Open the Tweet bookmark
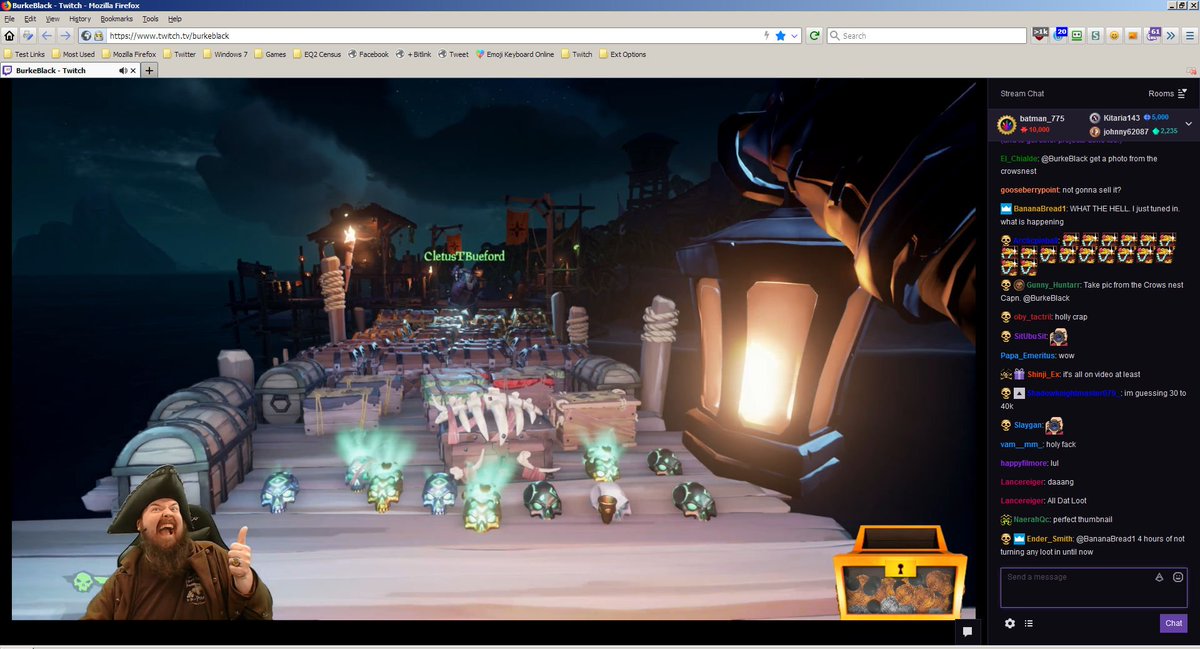Screen dimensions: 1200x649 [452, 54]
